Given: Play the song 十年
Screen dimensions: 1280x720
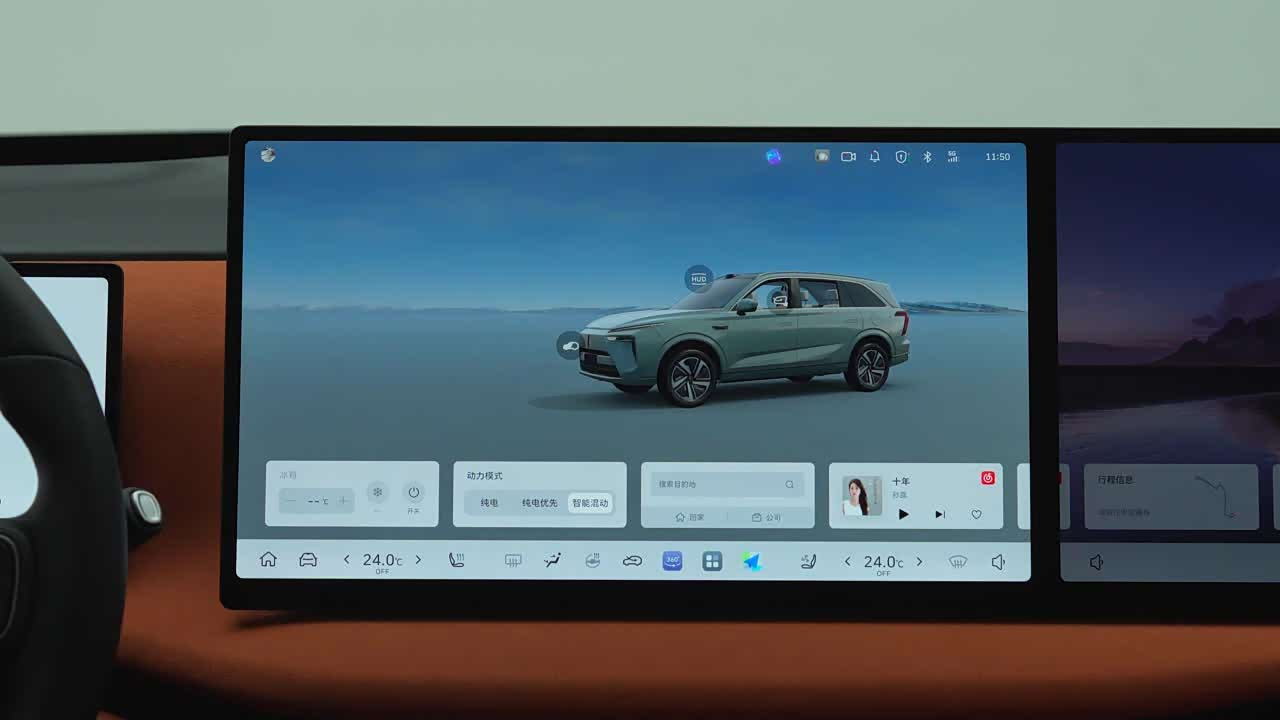Looking at the screenshot, I should [904, 514].
